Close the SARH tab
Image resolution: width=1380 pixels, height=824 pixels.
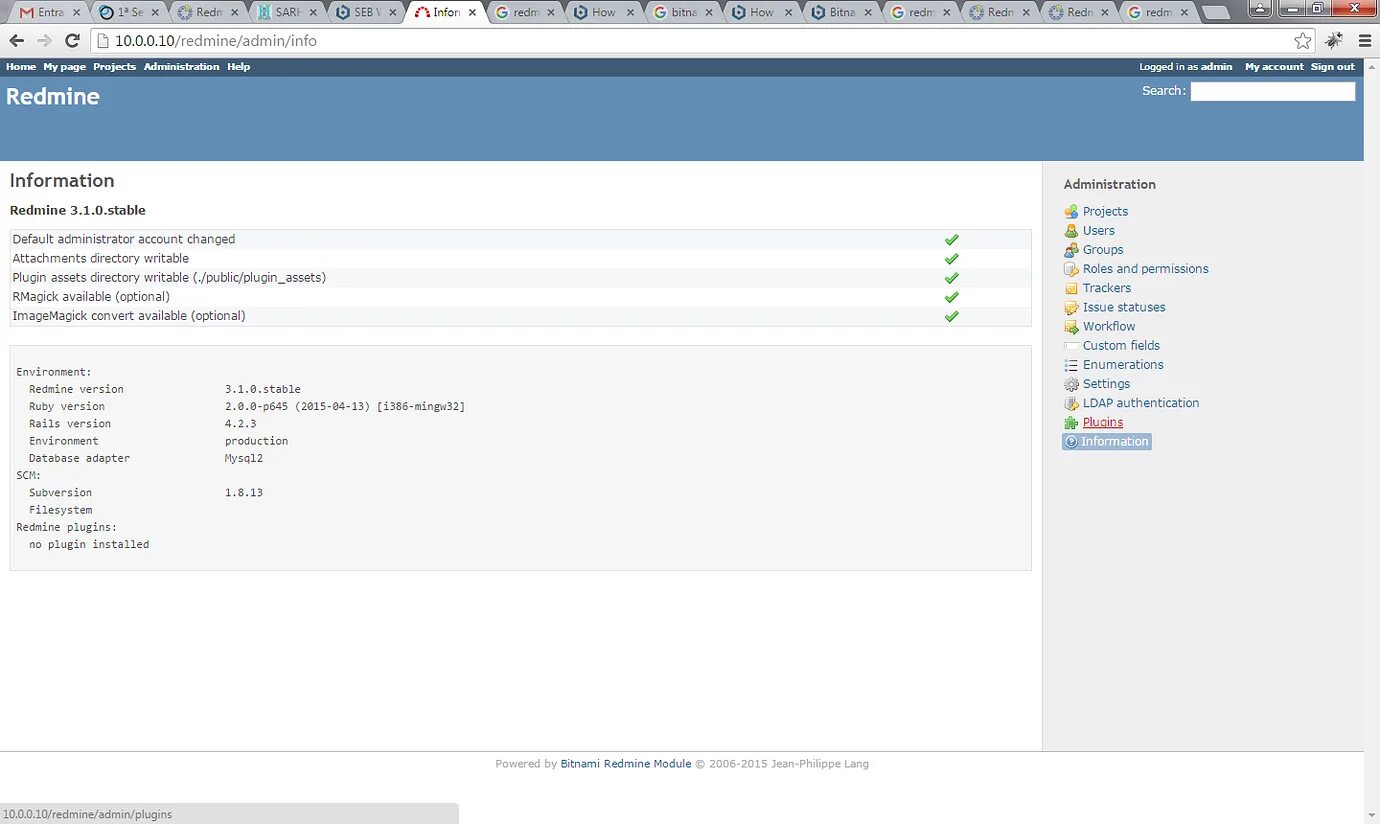pyautogui.click(x=314, y=13)
